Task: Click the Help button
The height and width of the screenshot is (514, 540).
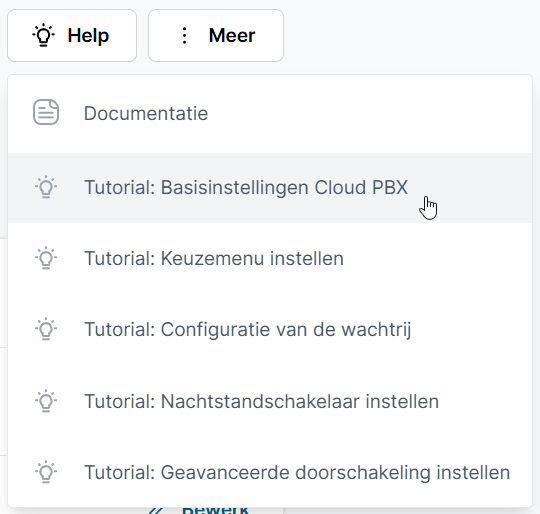Action: (72, 35)
